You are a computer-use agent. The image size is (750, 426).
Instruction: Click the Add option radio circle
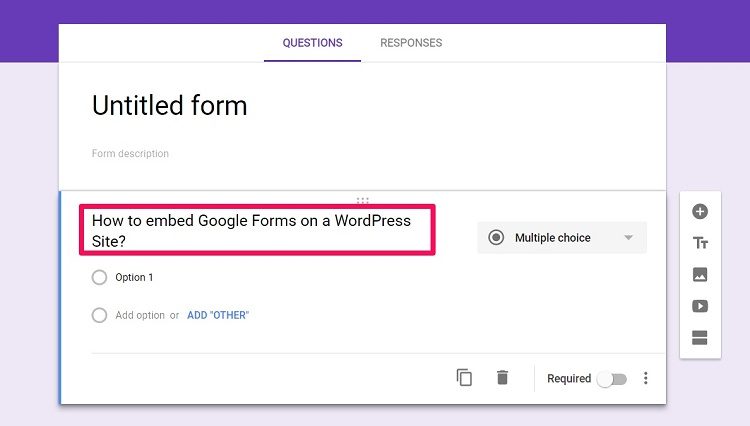[x=99, y=315]
